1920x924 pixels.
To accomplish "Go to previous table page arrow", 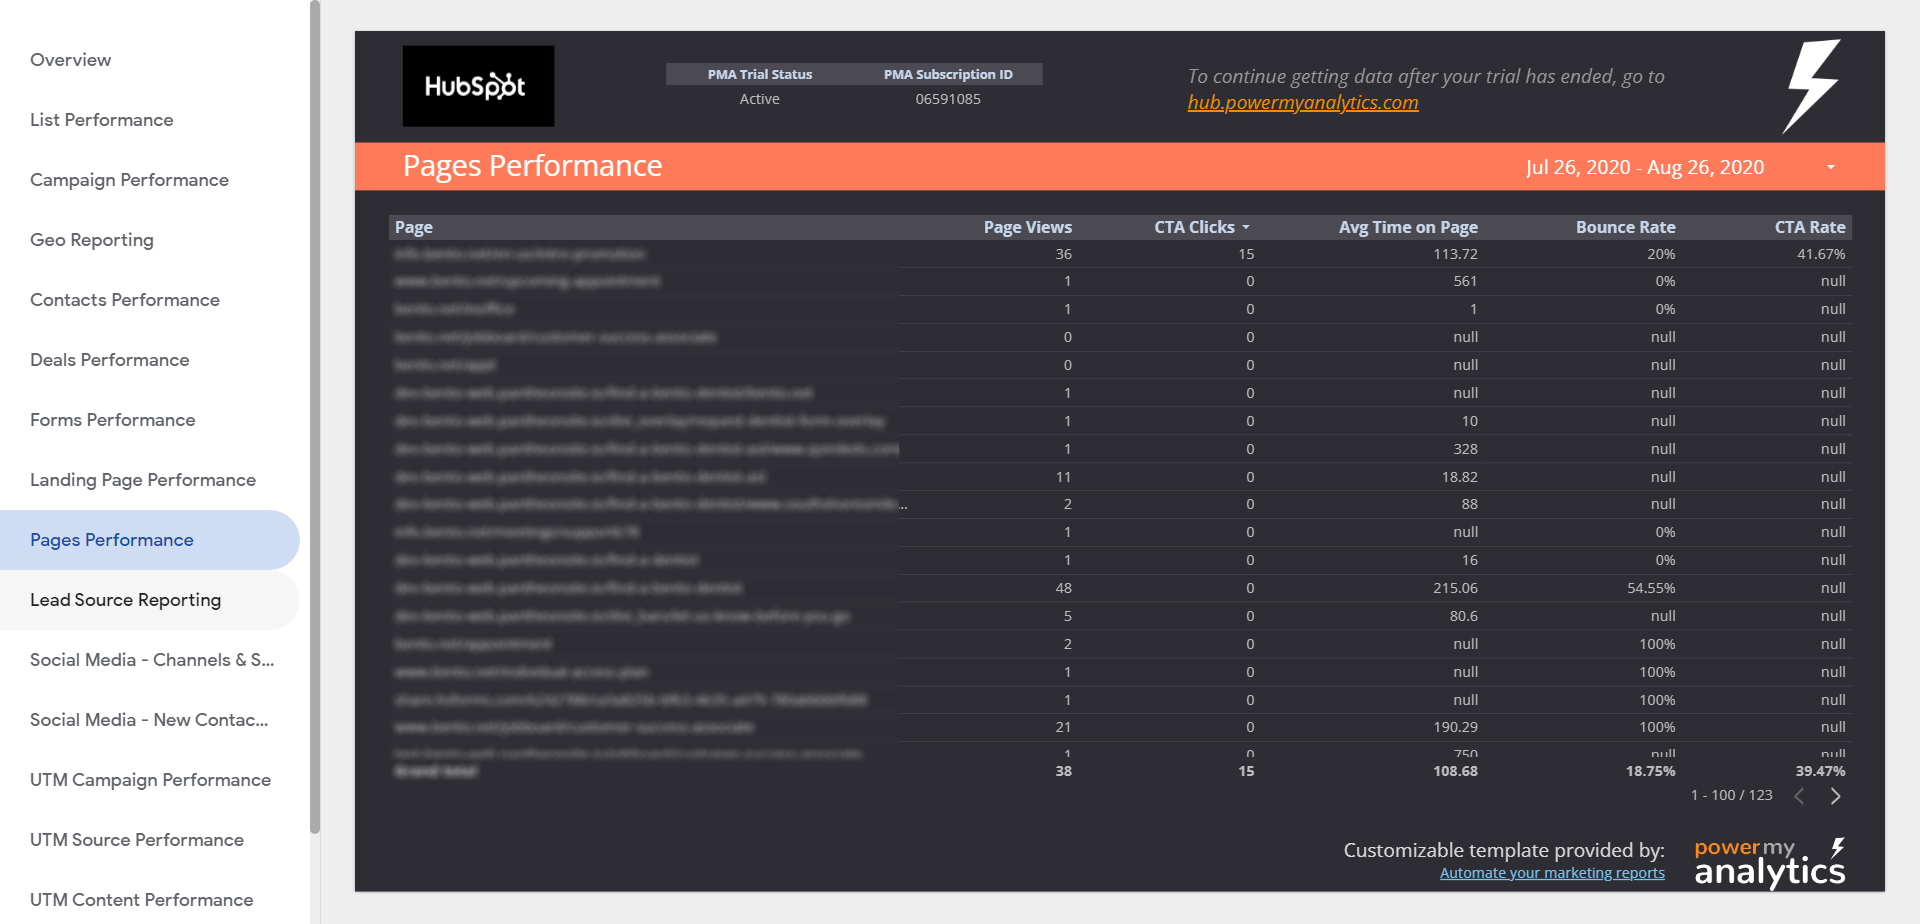I will tap(1799, 796).
